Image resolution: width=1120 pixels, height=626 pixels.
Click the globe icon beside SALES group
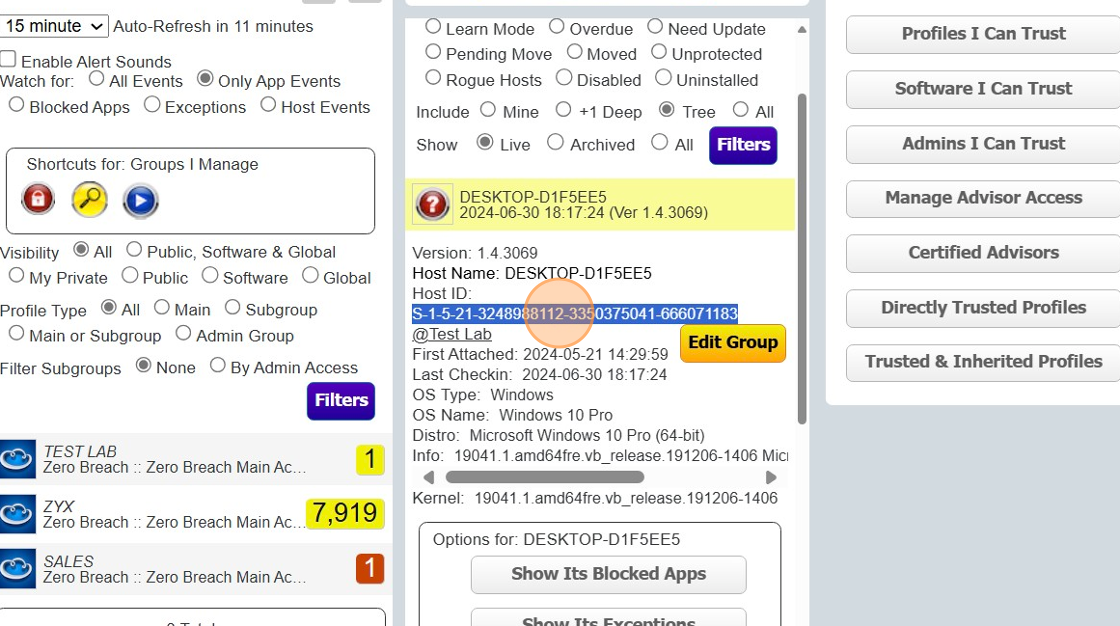(18, 568)
